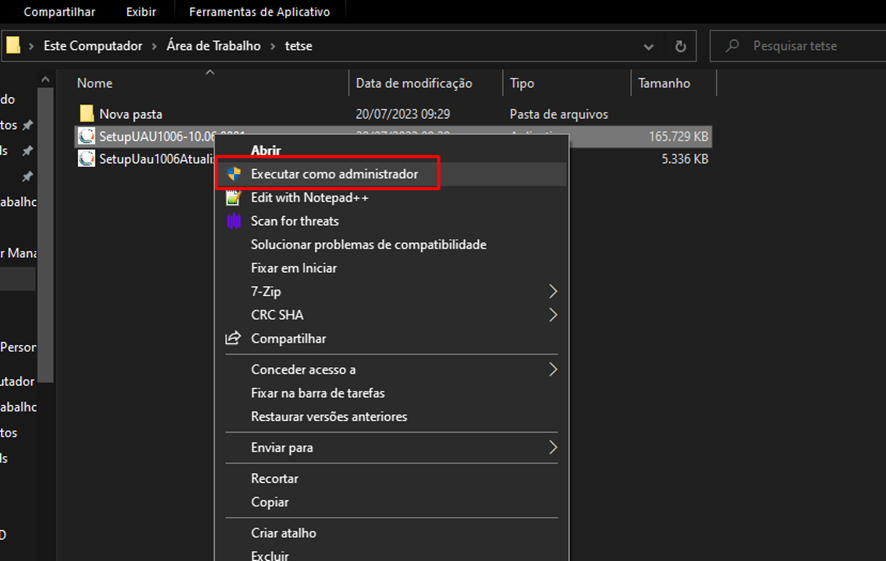Open the Exibir ribbon tab
The height and width of the screenshot is (561, 886).
click(140, 12)
